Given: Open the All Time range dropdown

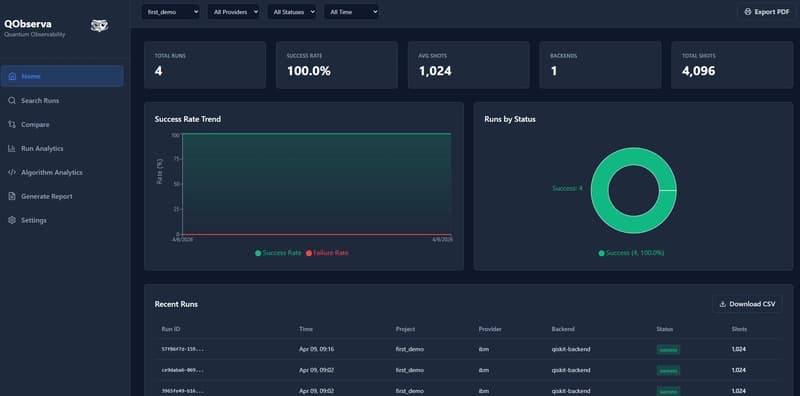Looking at the screenshot, I should tap(352, 12).
